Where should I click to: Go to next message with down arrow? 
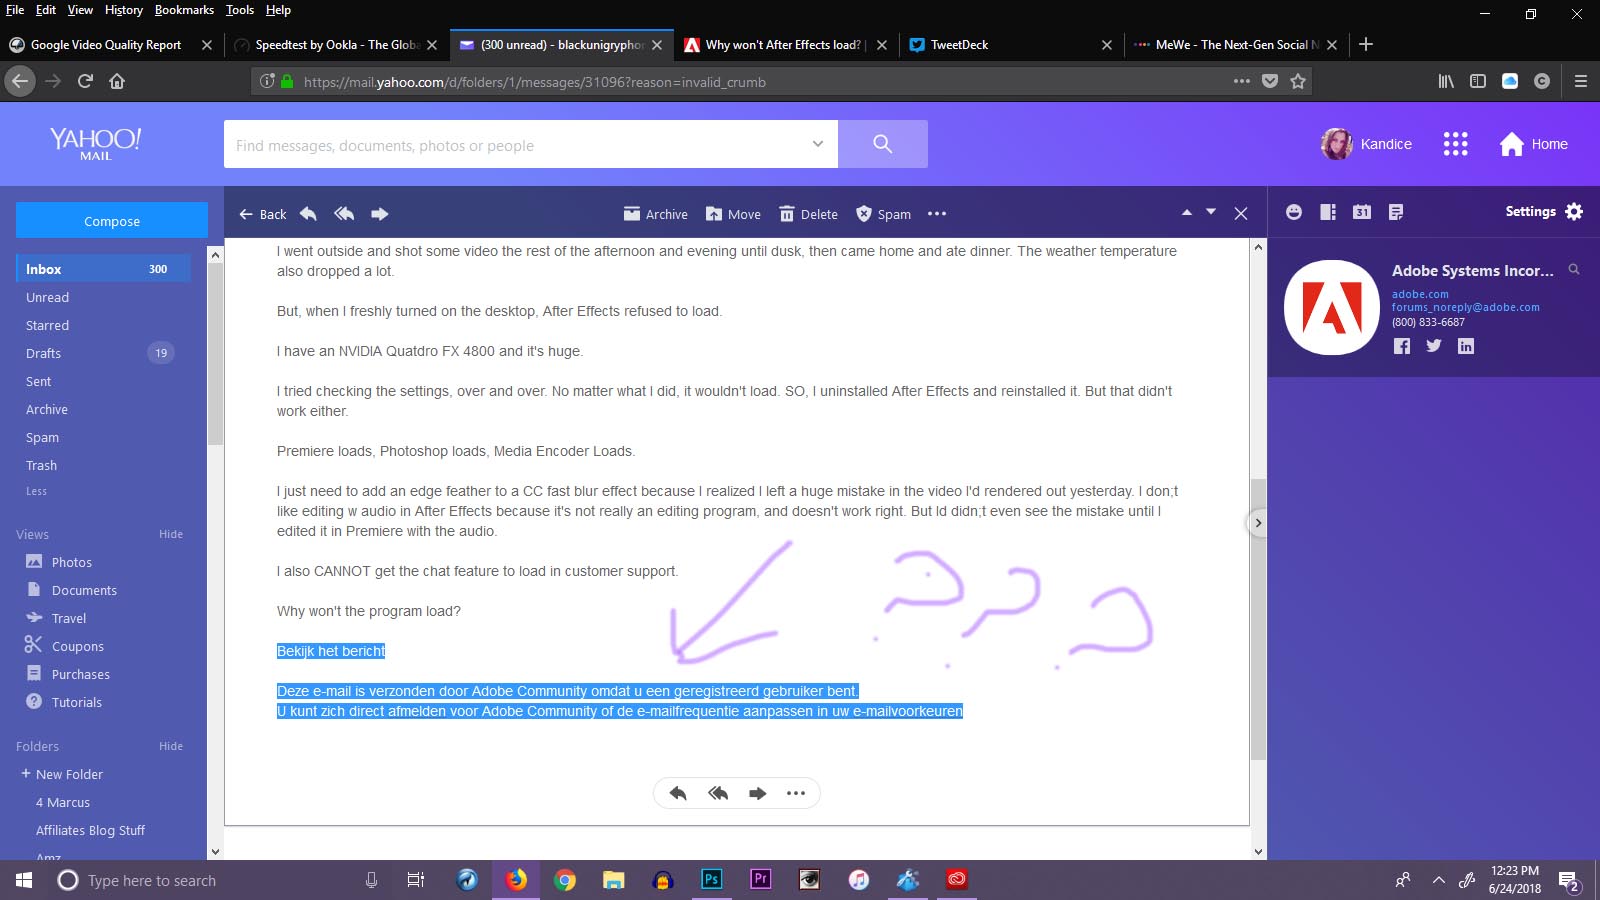pos(1211,212)
